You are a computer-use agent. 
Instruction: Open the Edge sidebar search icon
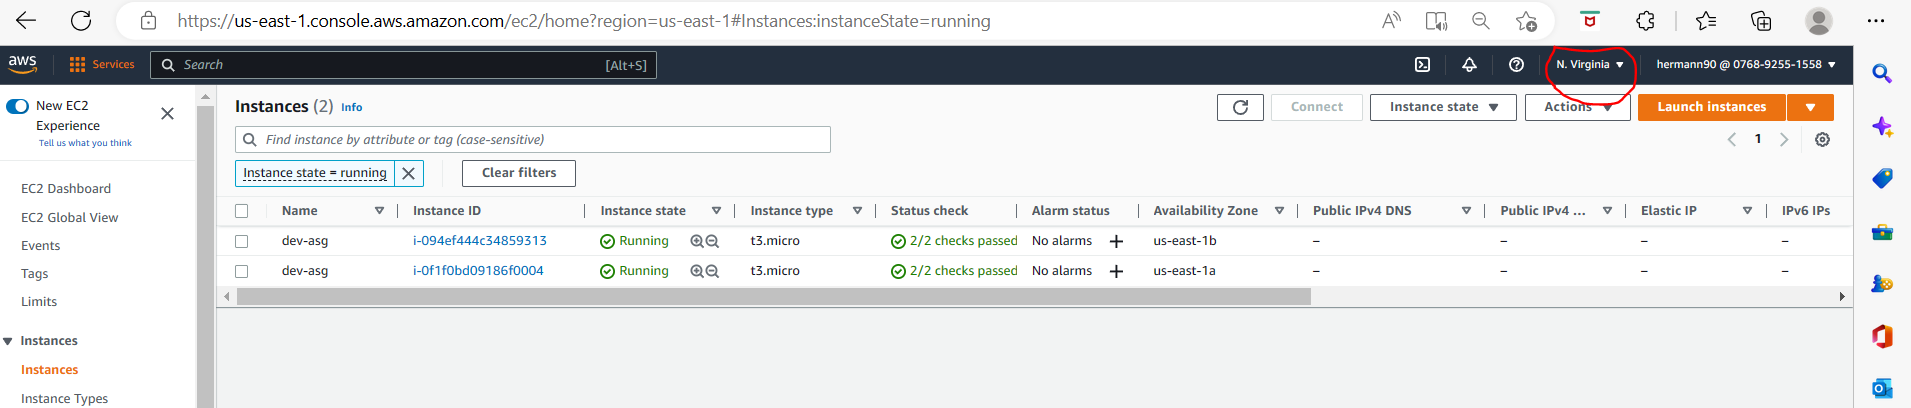click(x=1882, y=73)
